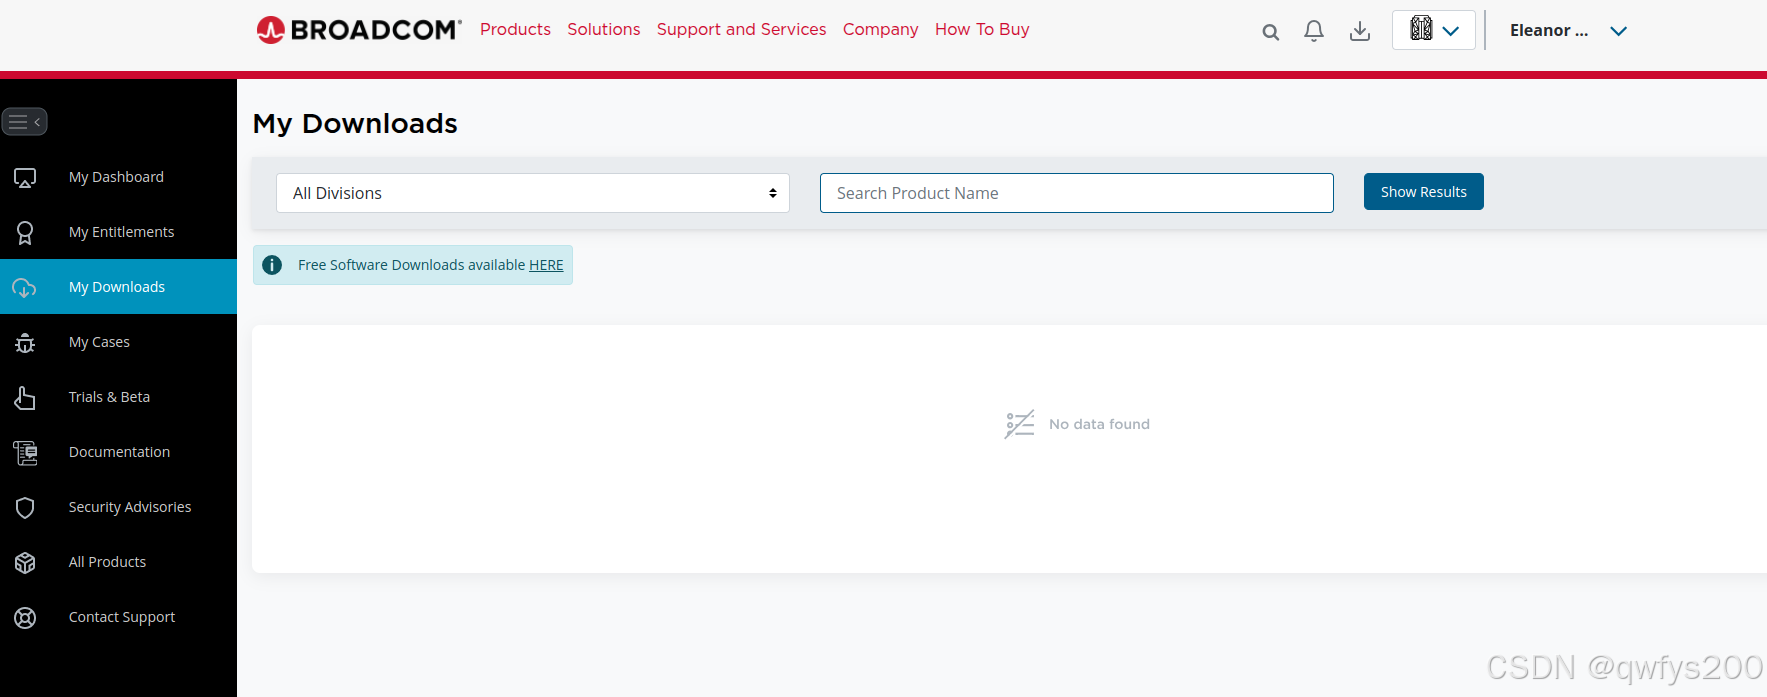Open Contact Support
The image size is (1767, 697).
point(118,617)
